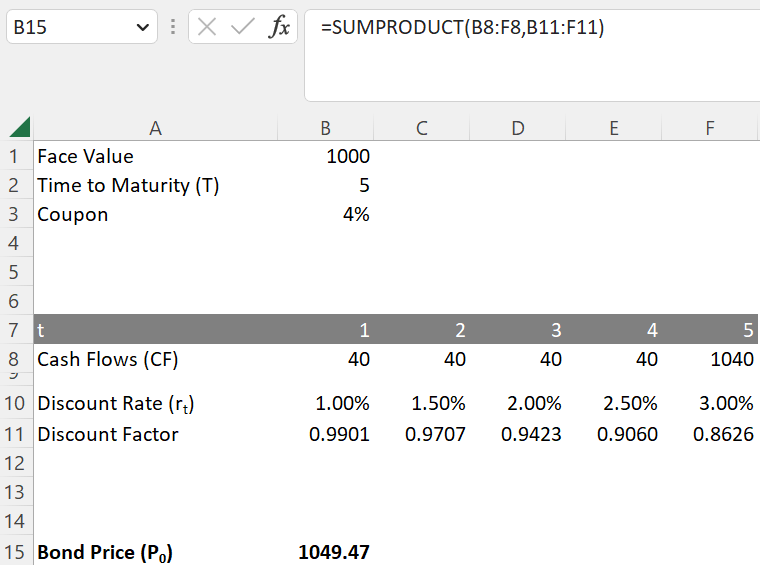Select the row 15 header

click(14, 552)
